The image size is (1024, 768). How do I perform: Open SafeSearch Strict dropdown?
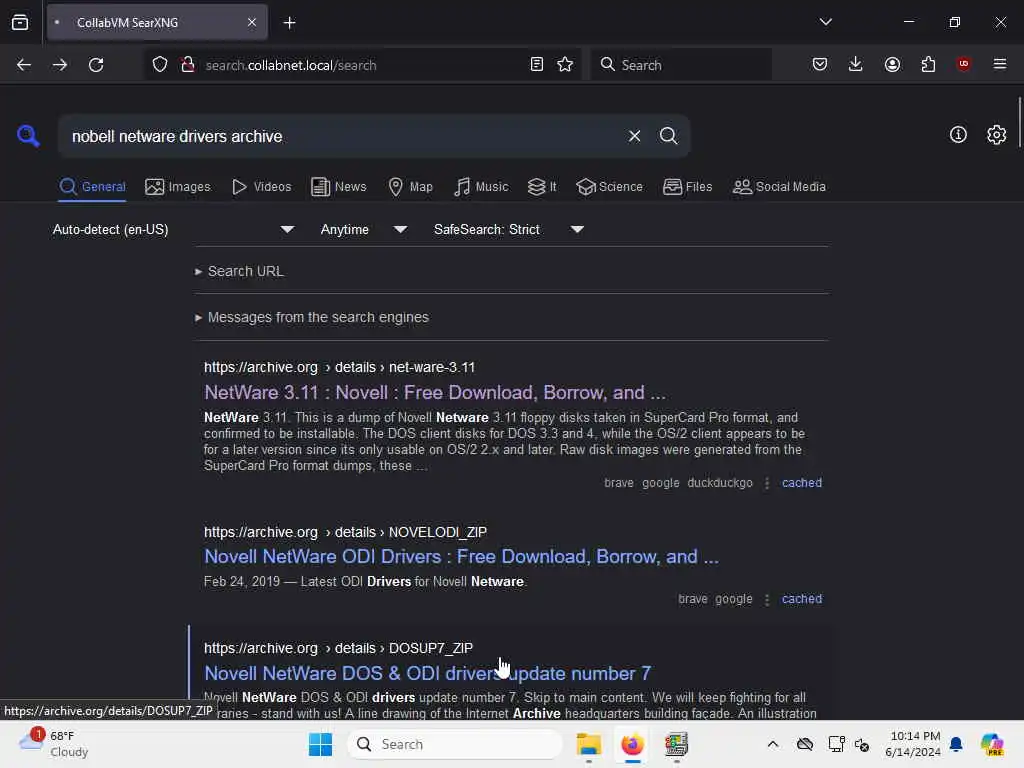508,229
